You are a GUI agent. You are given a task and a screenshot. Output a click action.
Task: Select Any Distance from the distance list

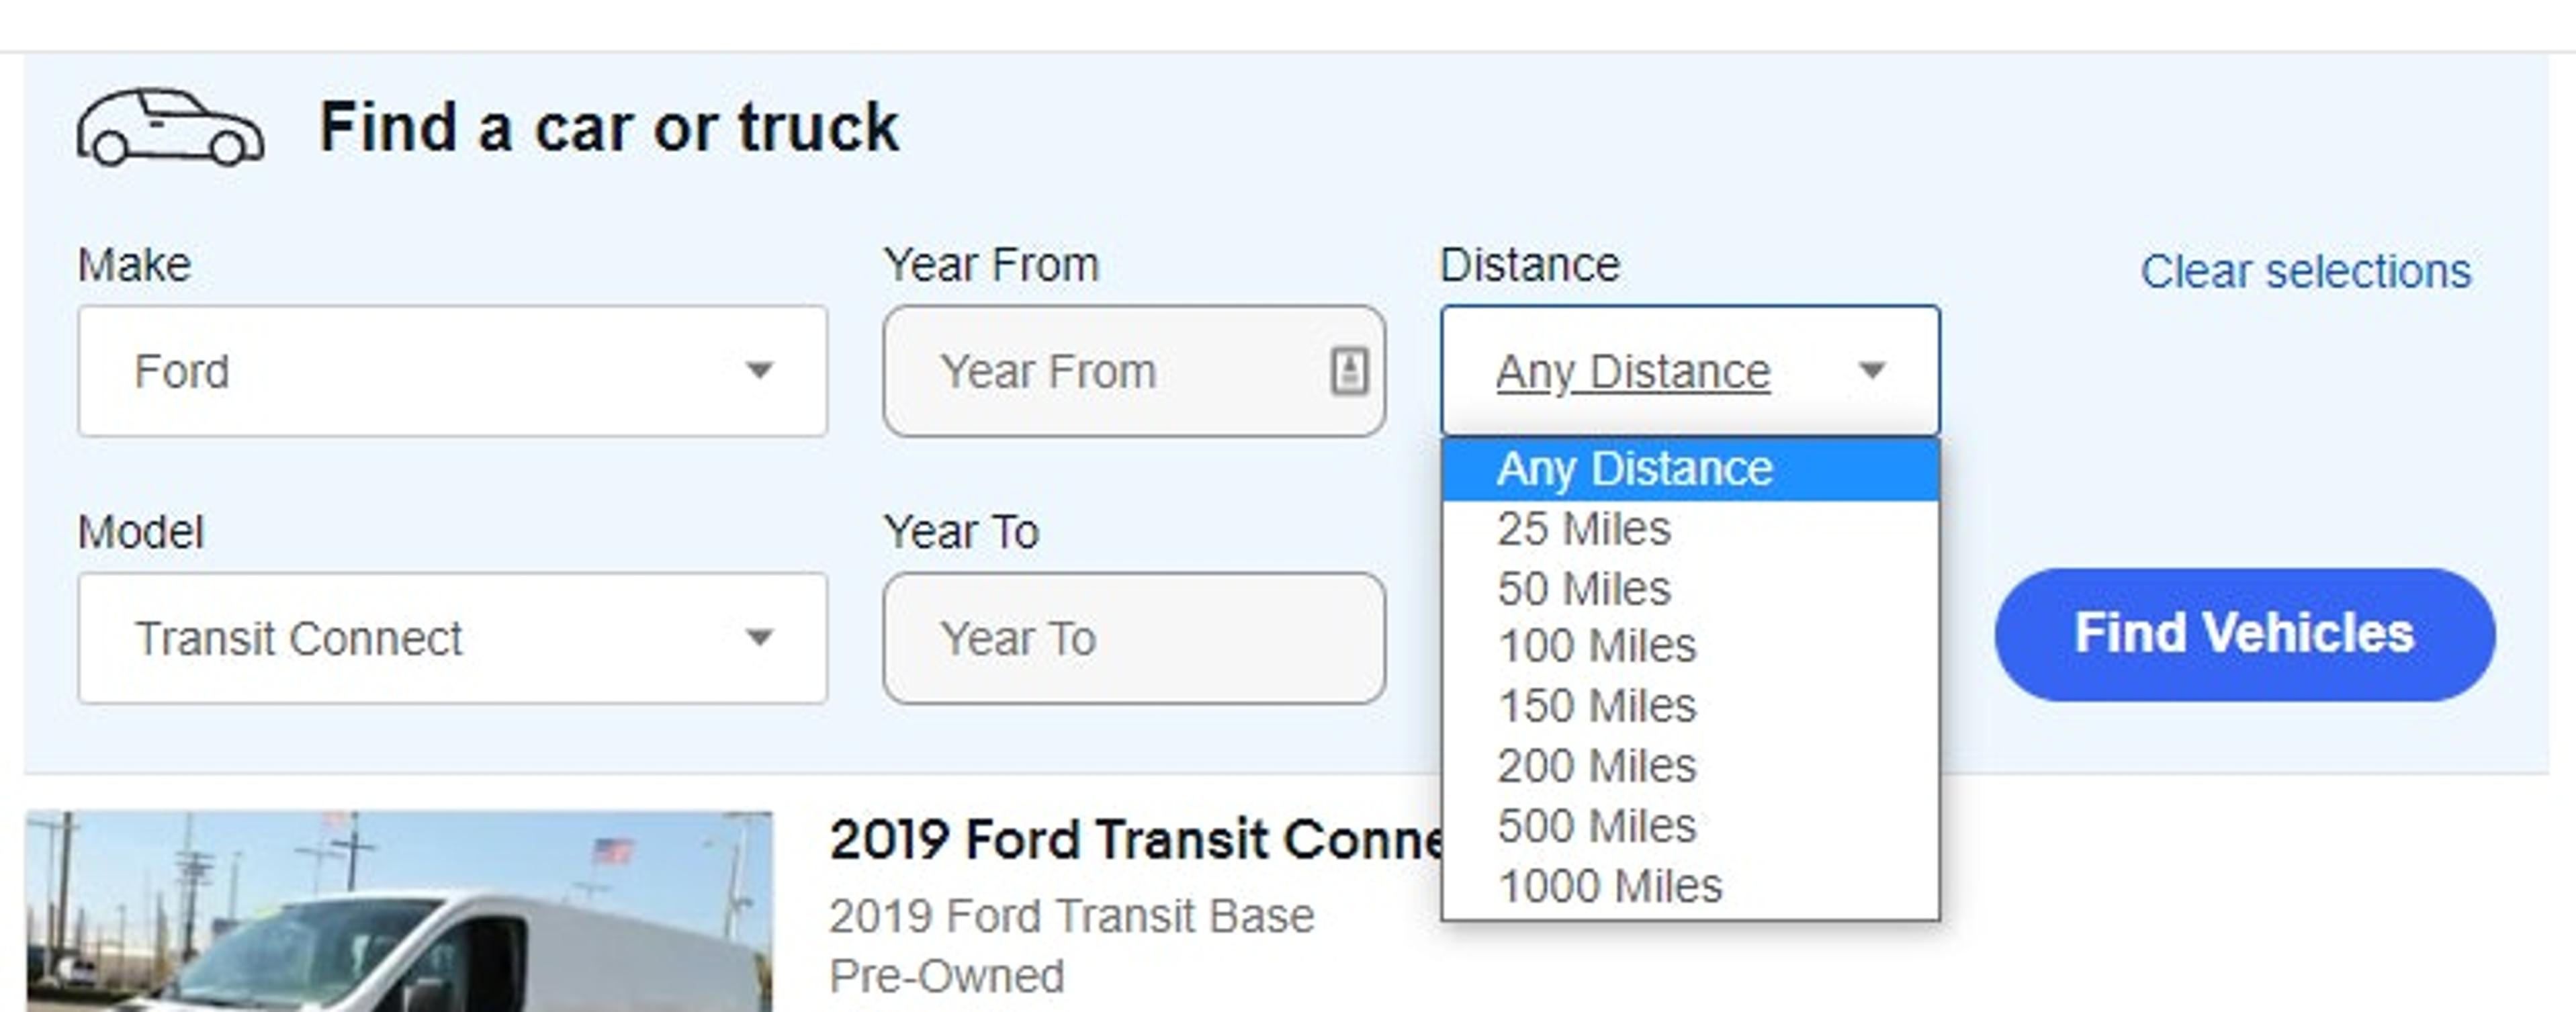1634,468
